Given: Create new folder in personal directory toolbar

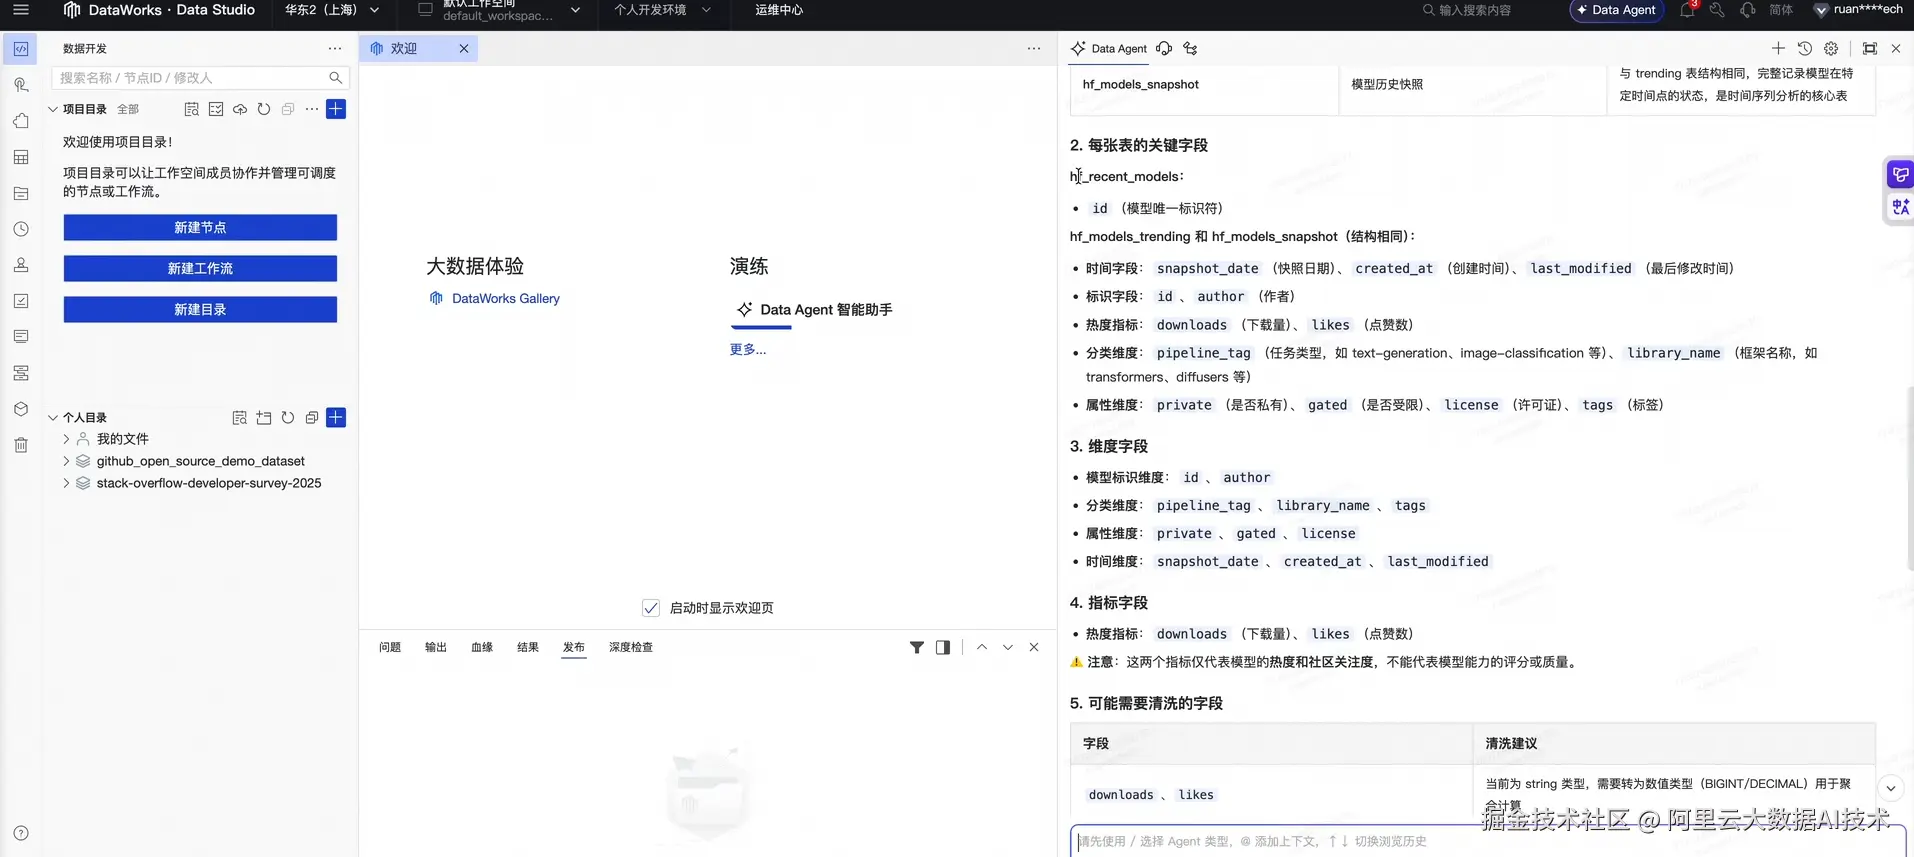Looking at the screenshot, I should click(x=264, y=418).
